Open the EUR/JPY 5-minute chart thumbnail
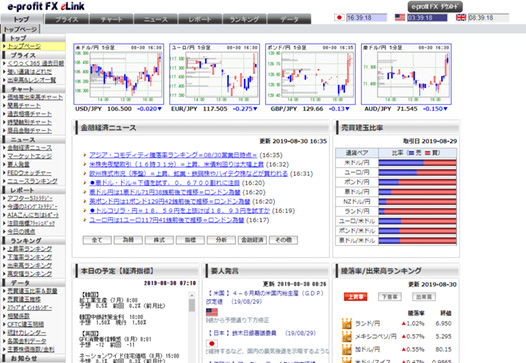526x363 pixels. click(x=214, y=74)
